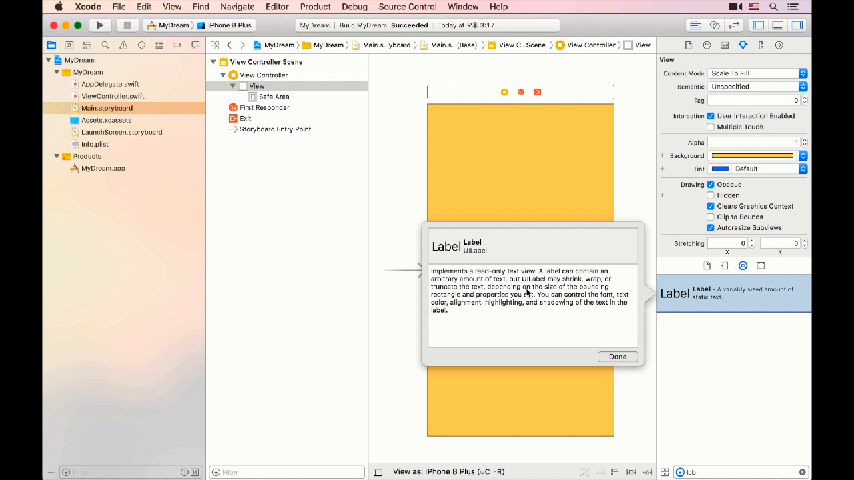The width and height of the screenshot is (854, 480).
Task: Enable the Hidden checkbox
Action: (711, 195)
